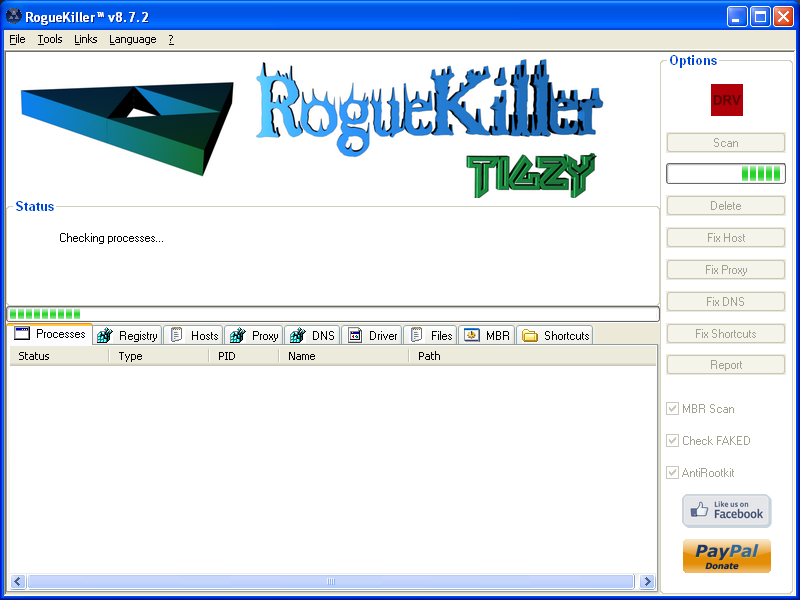This screenshot has width=800, height=600.
Task: Click the Files tab notepad icon
Action: (x=416, y=335)
